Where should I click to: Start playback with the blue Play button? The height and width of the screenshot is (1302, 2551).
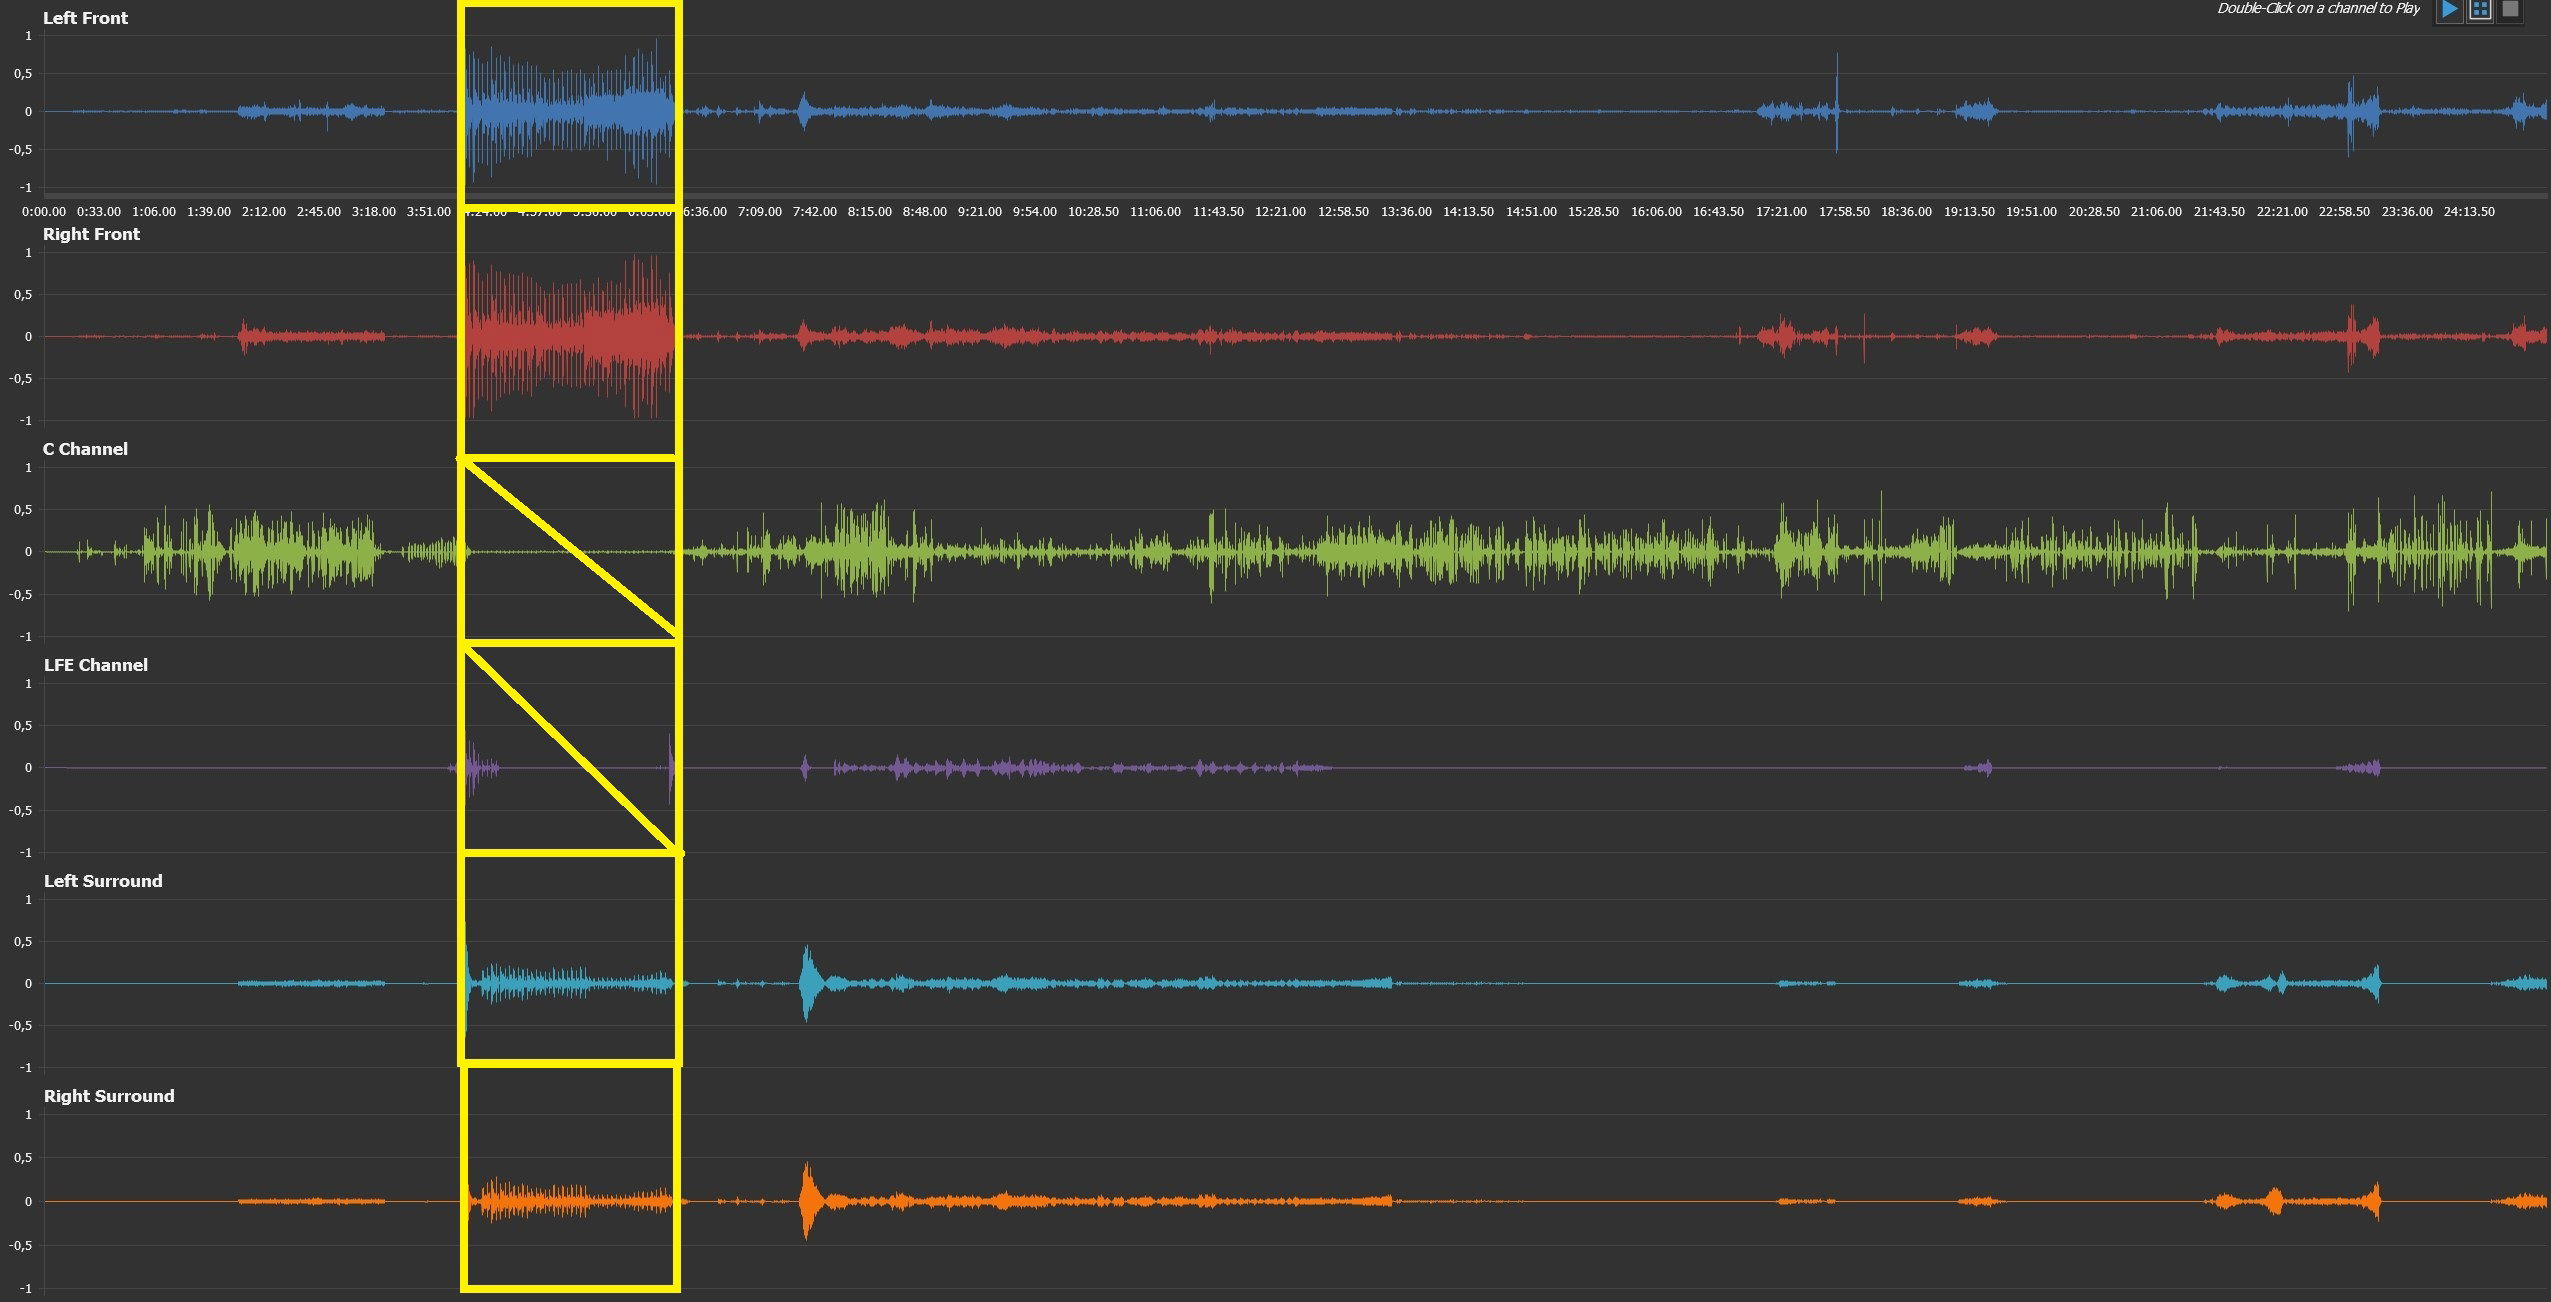click(2449, 10)
